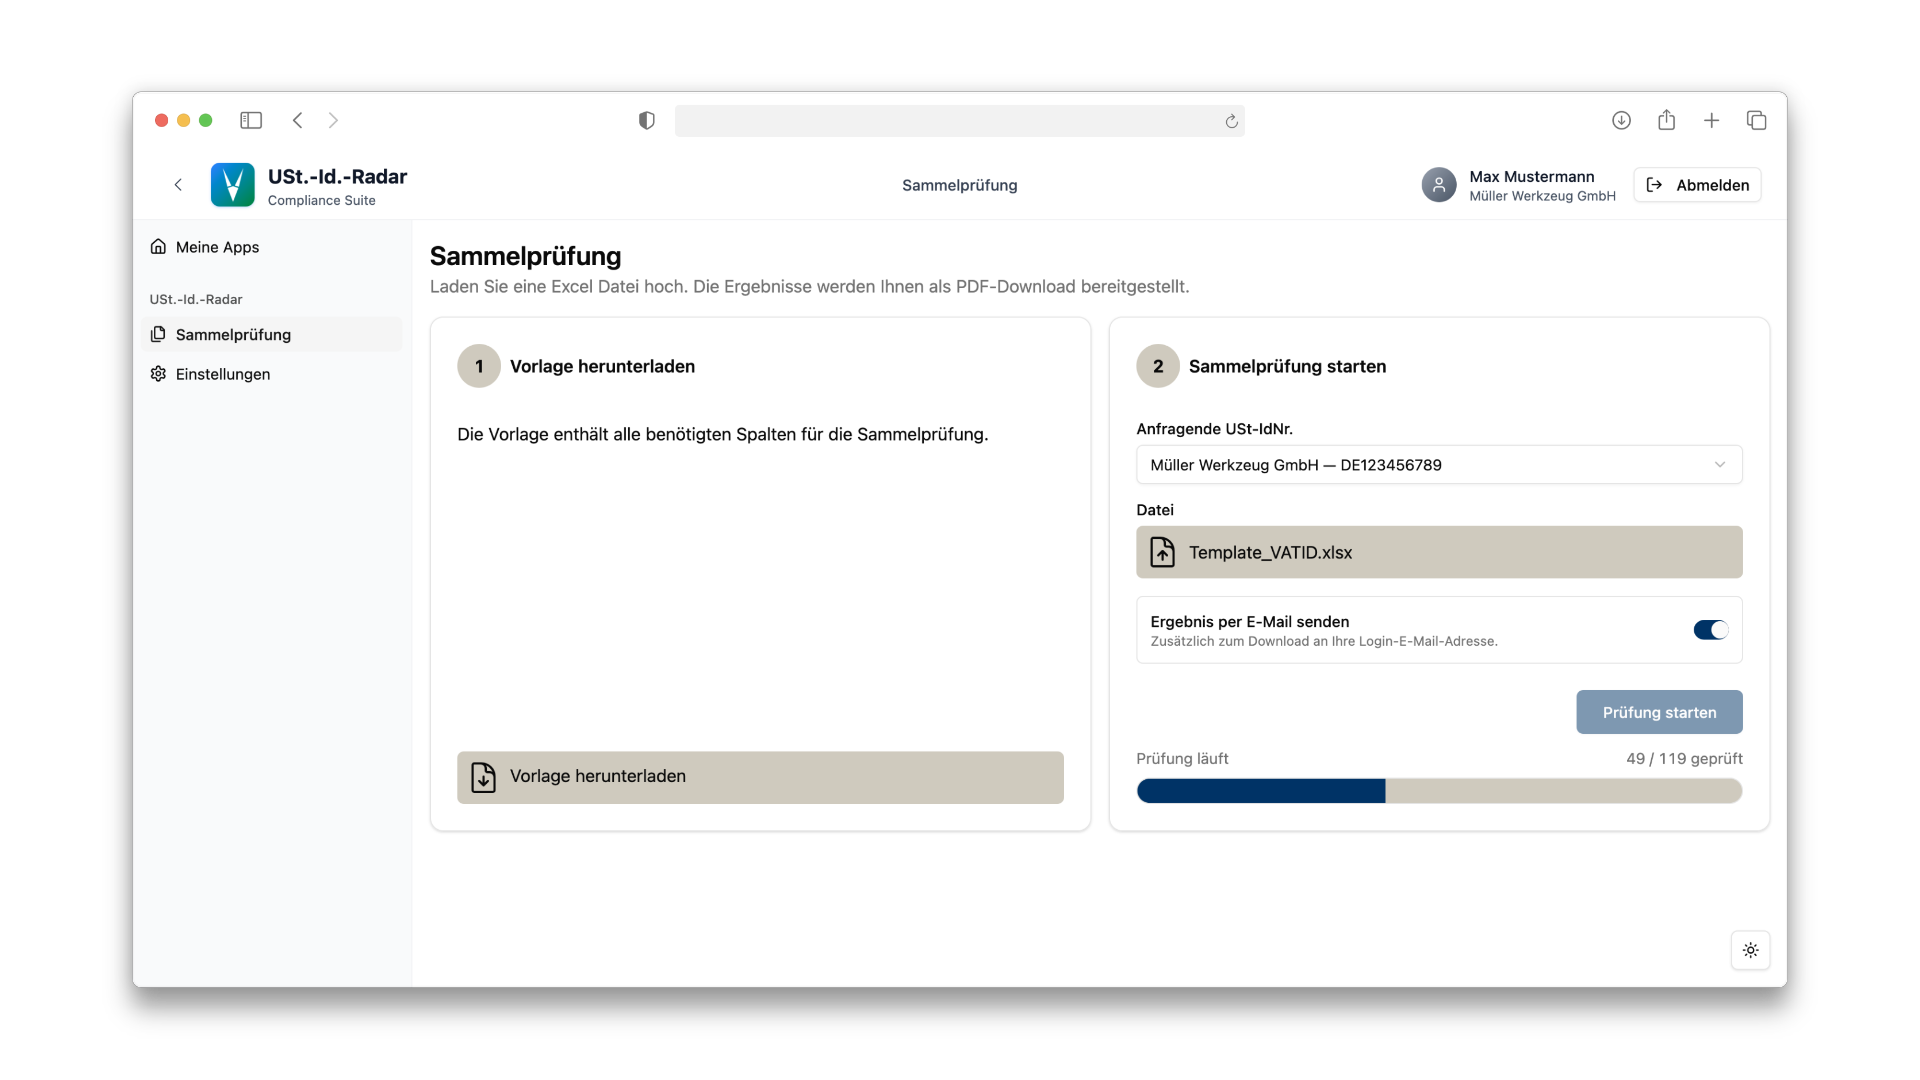Open the browser downloads icon

(x=1621, y=120)
